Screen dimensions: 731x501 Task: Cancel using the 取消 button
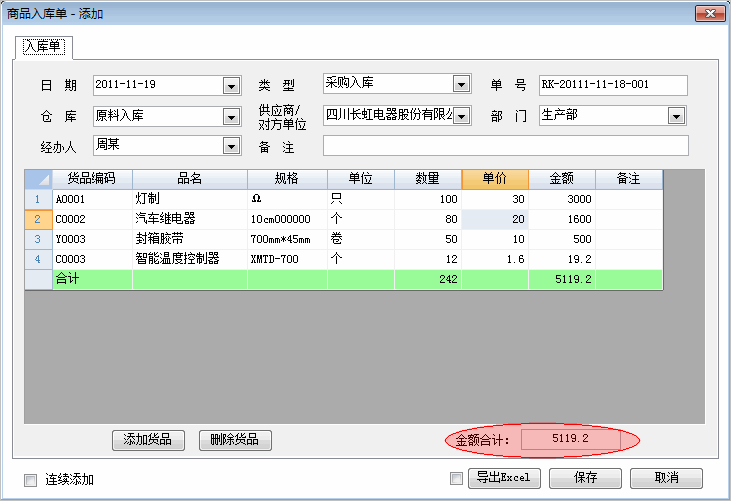tap(667, 478)
